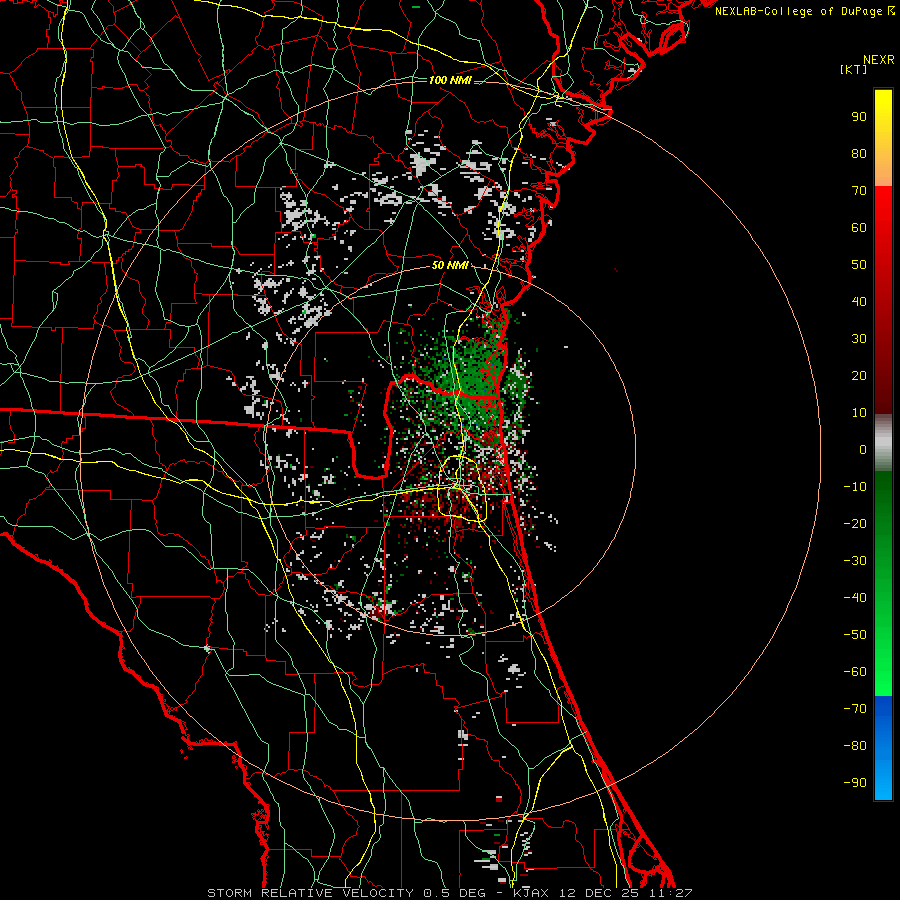Click the -30 value on velocity scale
The height and width of the screenshot is (900, 900).
(855, 561)
